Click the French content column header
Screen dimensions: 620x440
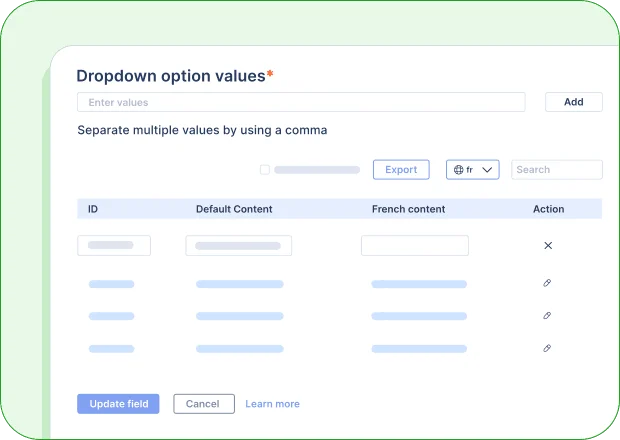(408, 209)
